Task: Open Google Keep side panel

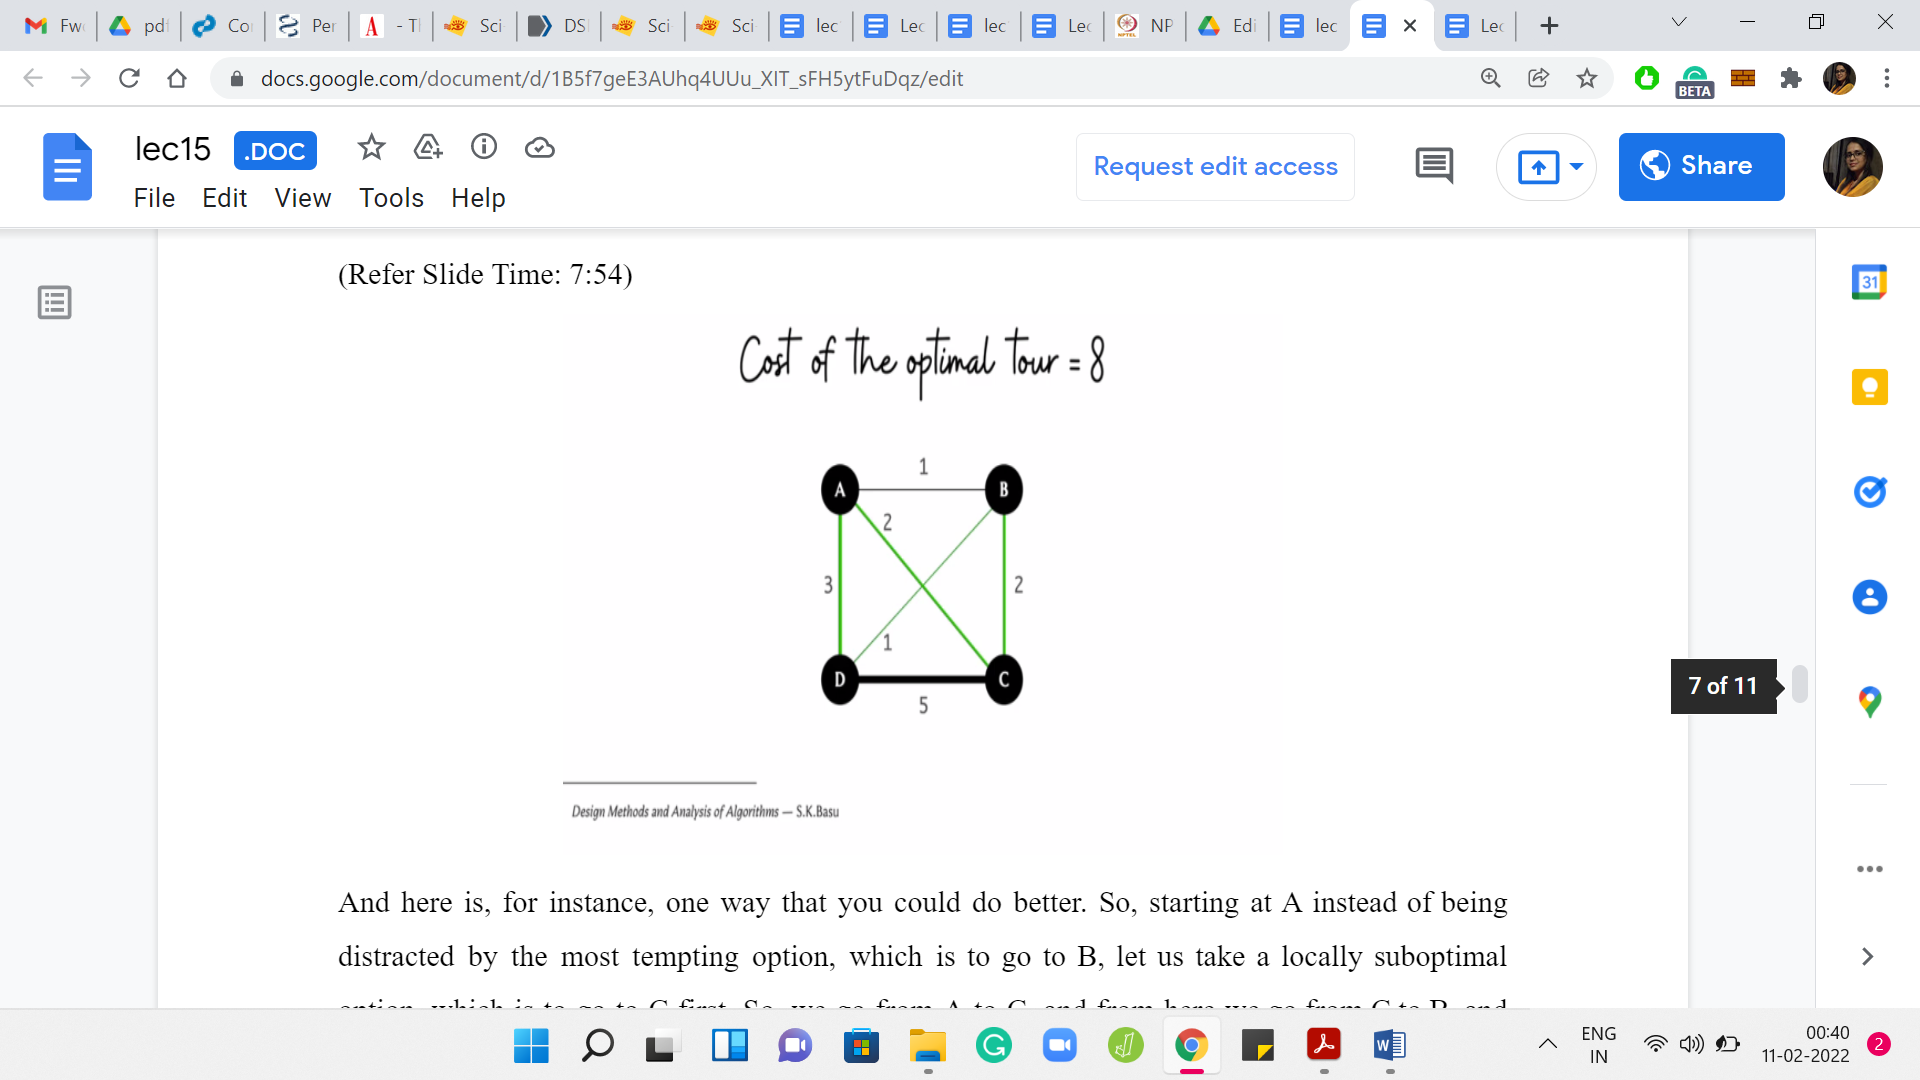Action: [1869, 387]
